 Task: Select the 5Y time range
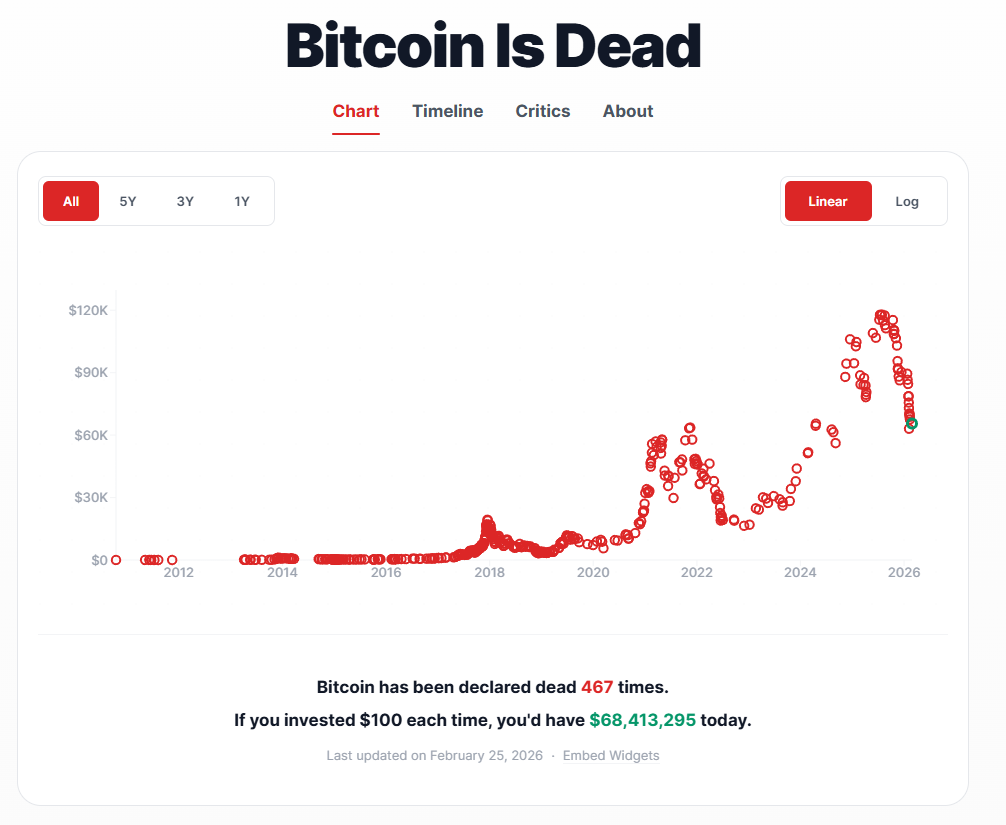coord(128,201)
